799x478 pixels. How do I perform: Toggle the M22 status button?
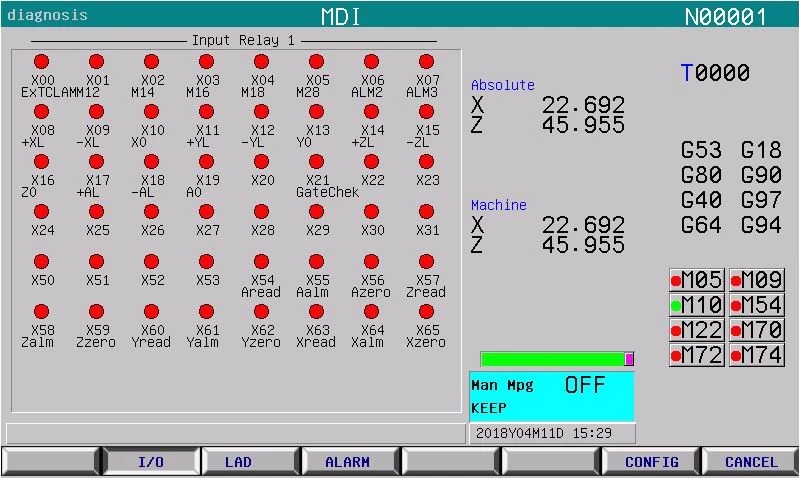point(696,330)
